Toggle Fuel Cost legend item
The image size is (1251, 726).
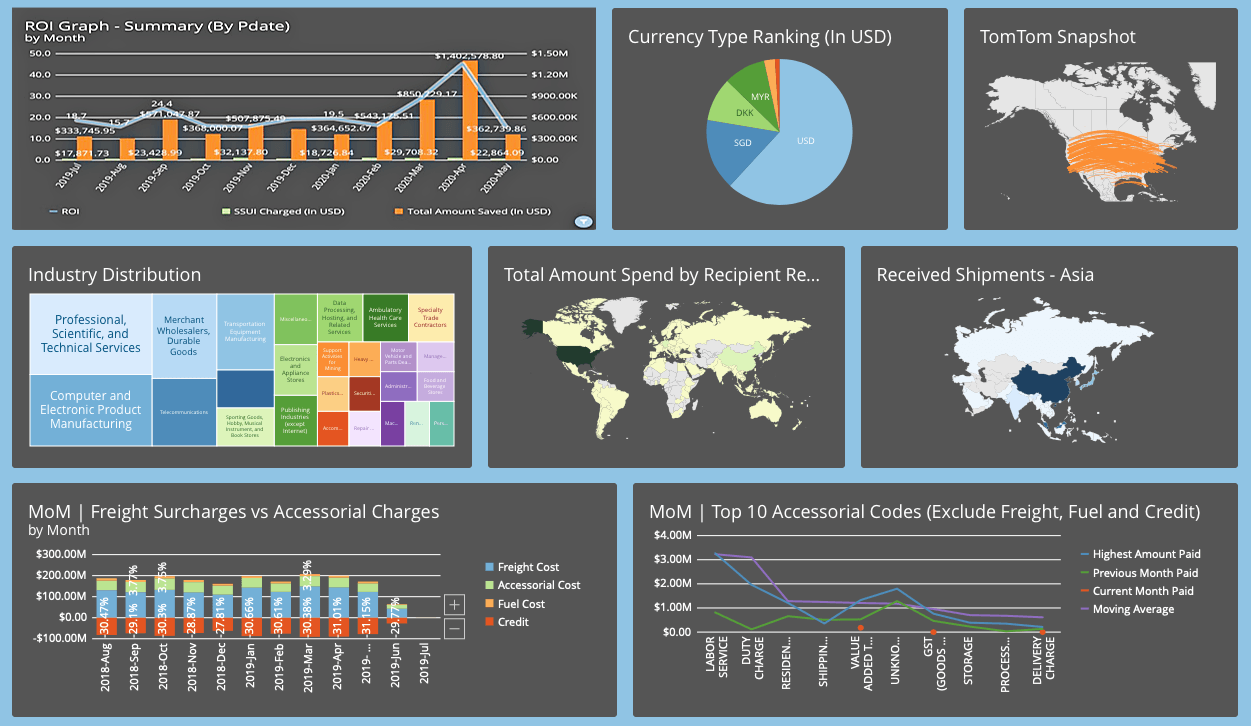520,604
